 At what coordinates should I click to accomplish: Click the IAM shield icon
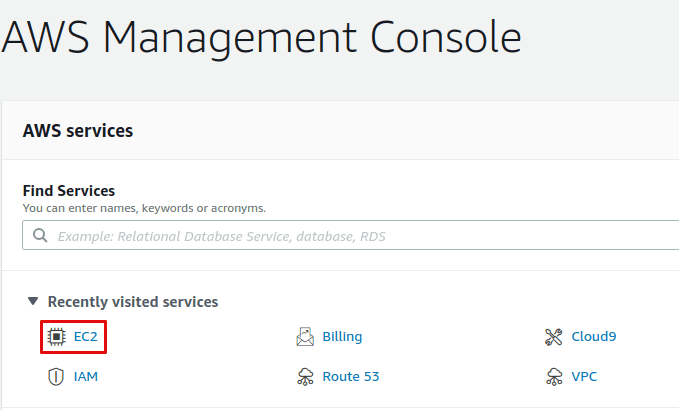(x=57, y=377)
